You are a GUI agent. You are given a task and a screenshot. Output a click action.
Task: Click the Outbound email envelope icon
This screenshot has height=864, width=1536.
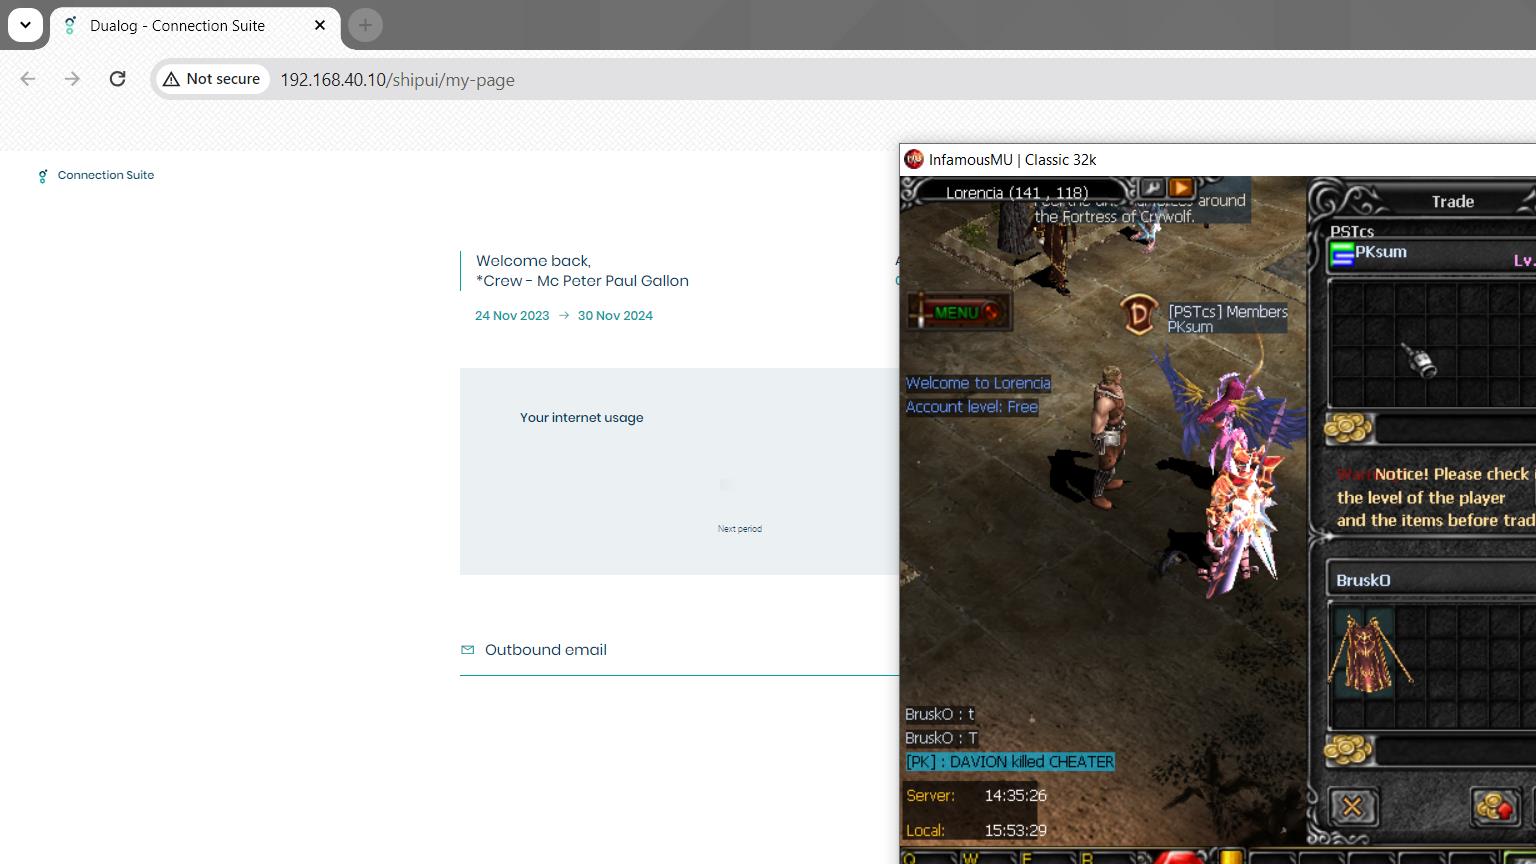click(x=467, y=650)
